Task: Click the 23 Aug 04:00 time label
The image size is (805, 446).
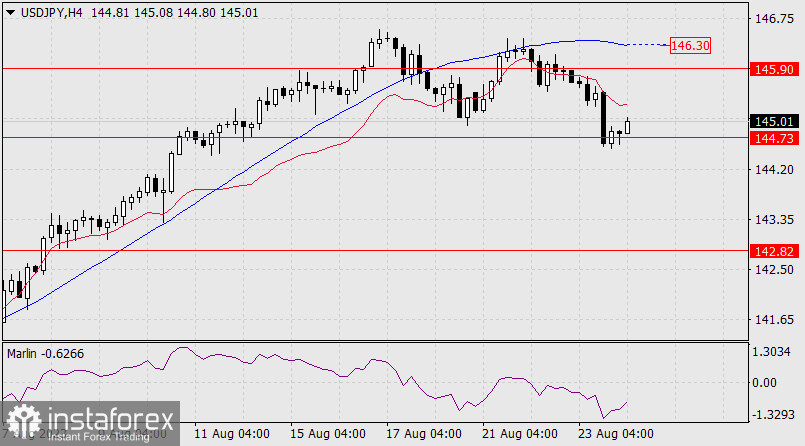Action: coord(616,434)
